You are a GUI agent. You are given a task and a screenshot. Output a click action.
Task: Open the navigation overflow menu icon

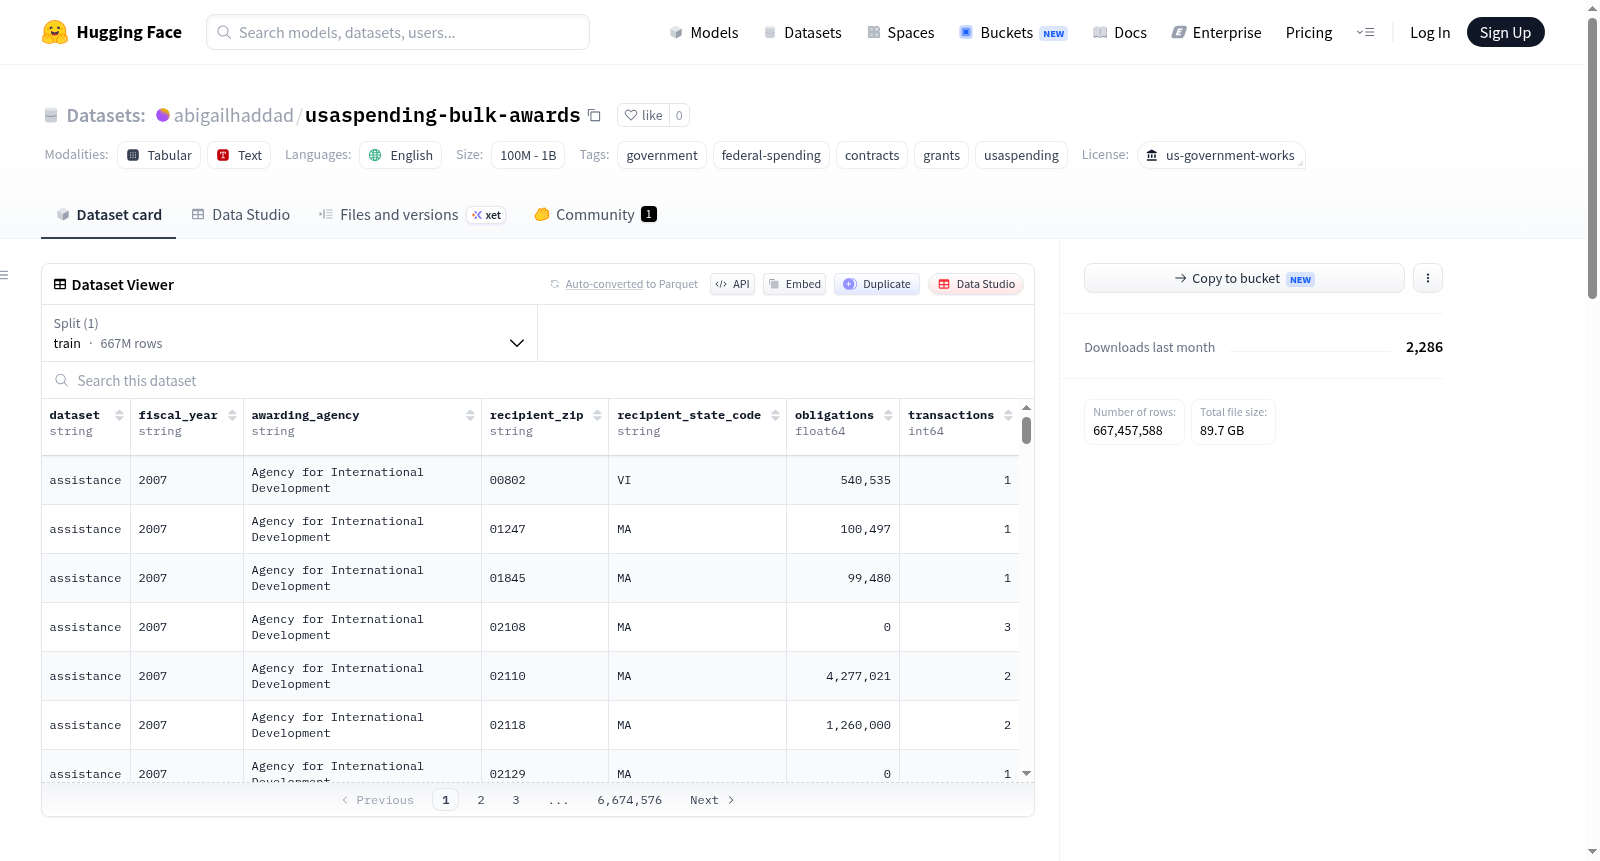click(1365, 32)
